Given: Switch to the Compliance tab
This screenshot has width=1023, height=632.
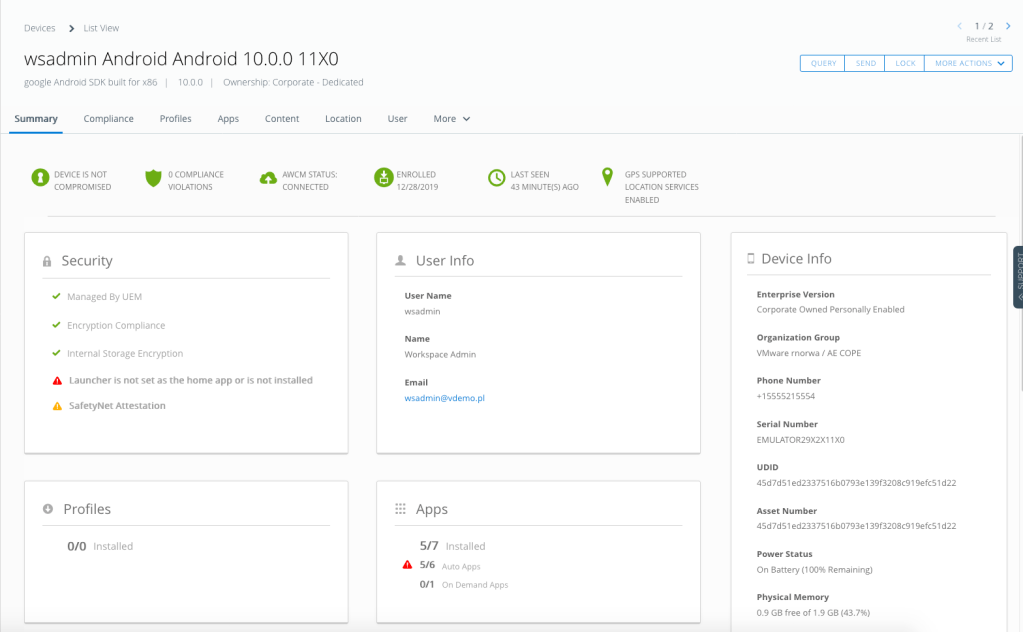Looking at the screenshot, I should pos(108,119).
